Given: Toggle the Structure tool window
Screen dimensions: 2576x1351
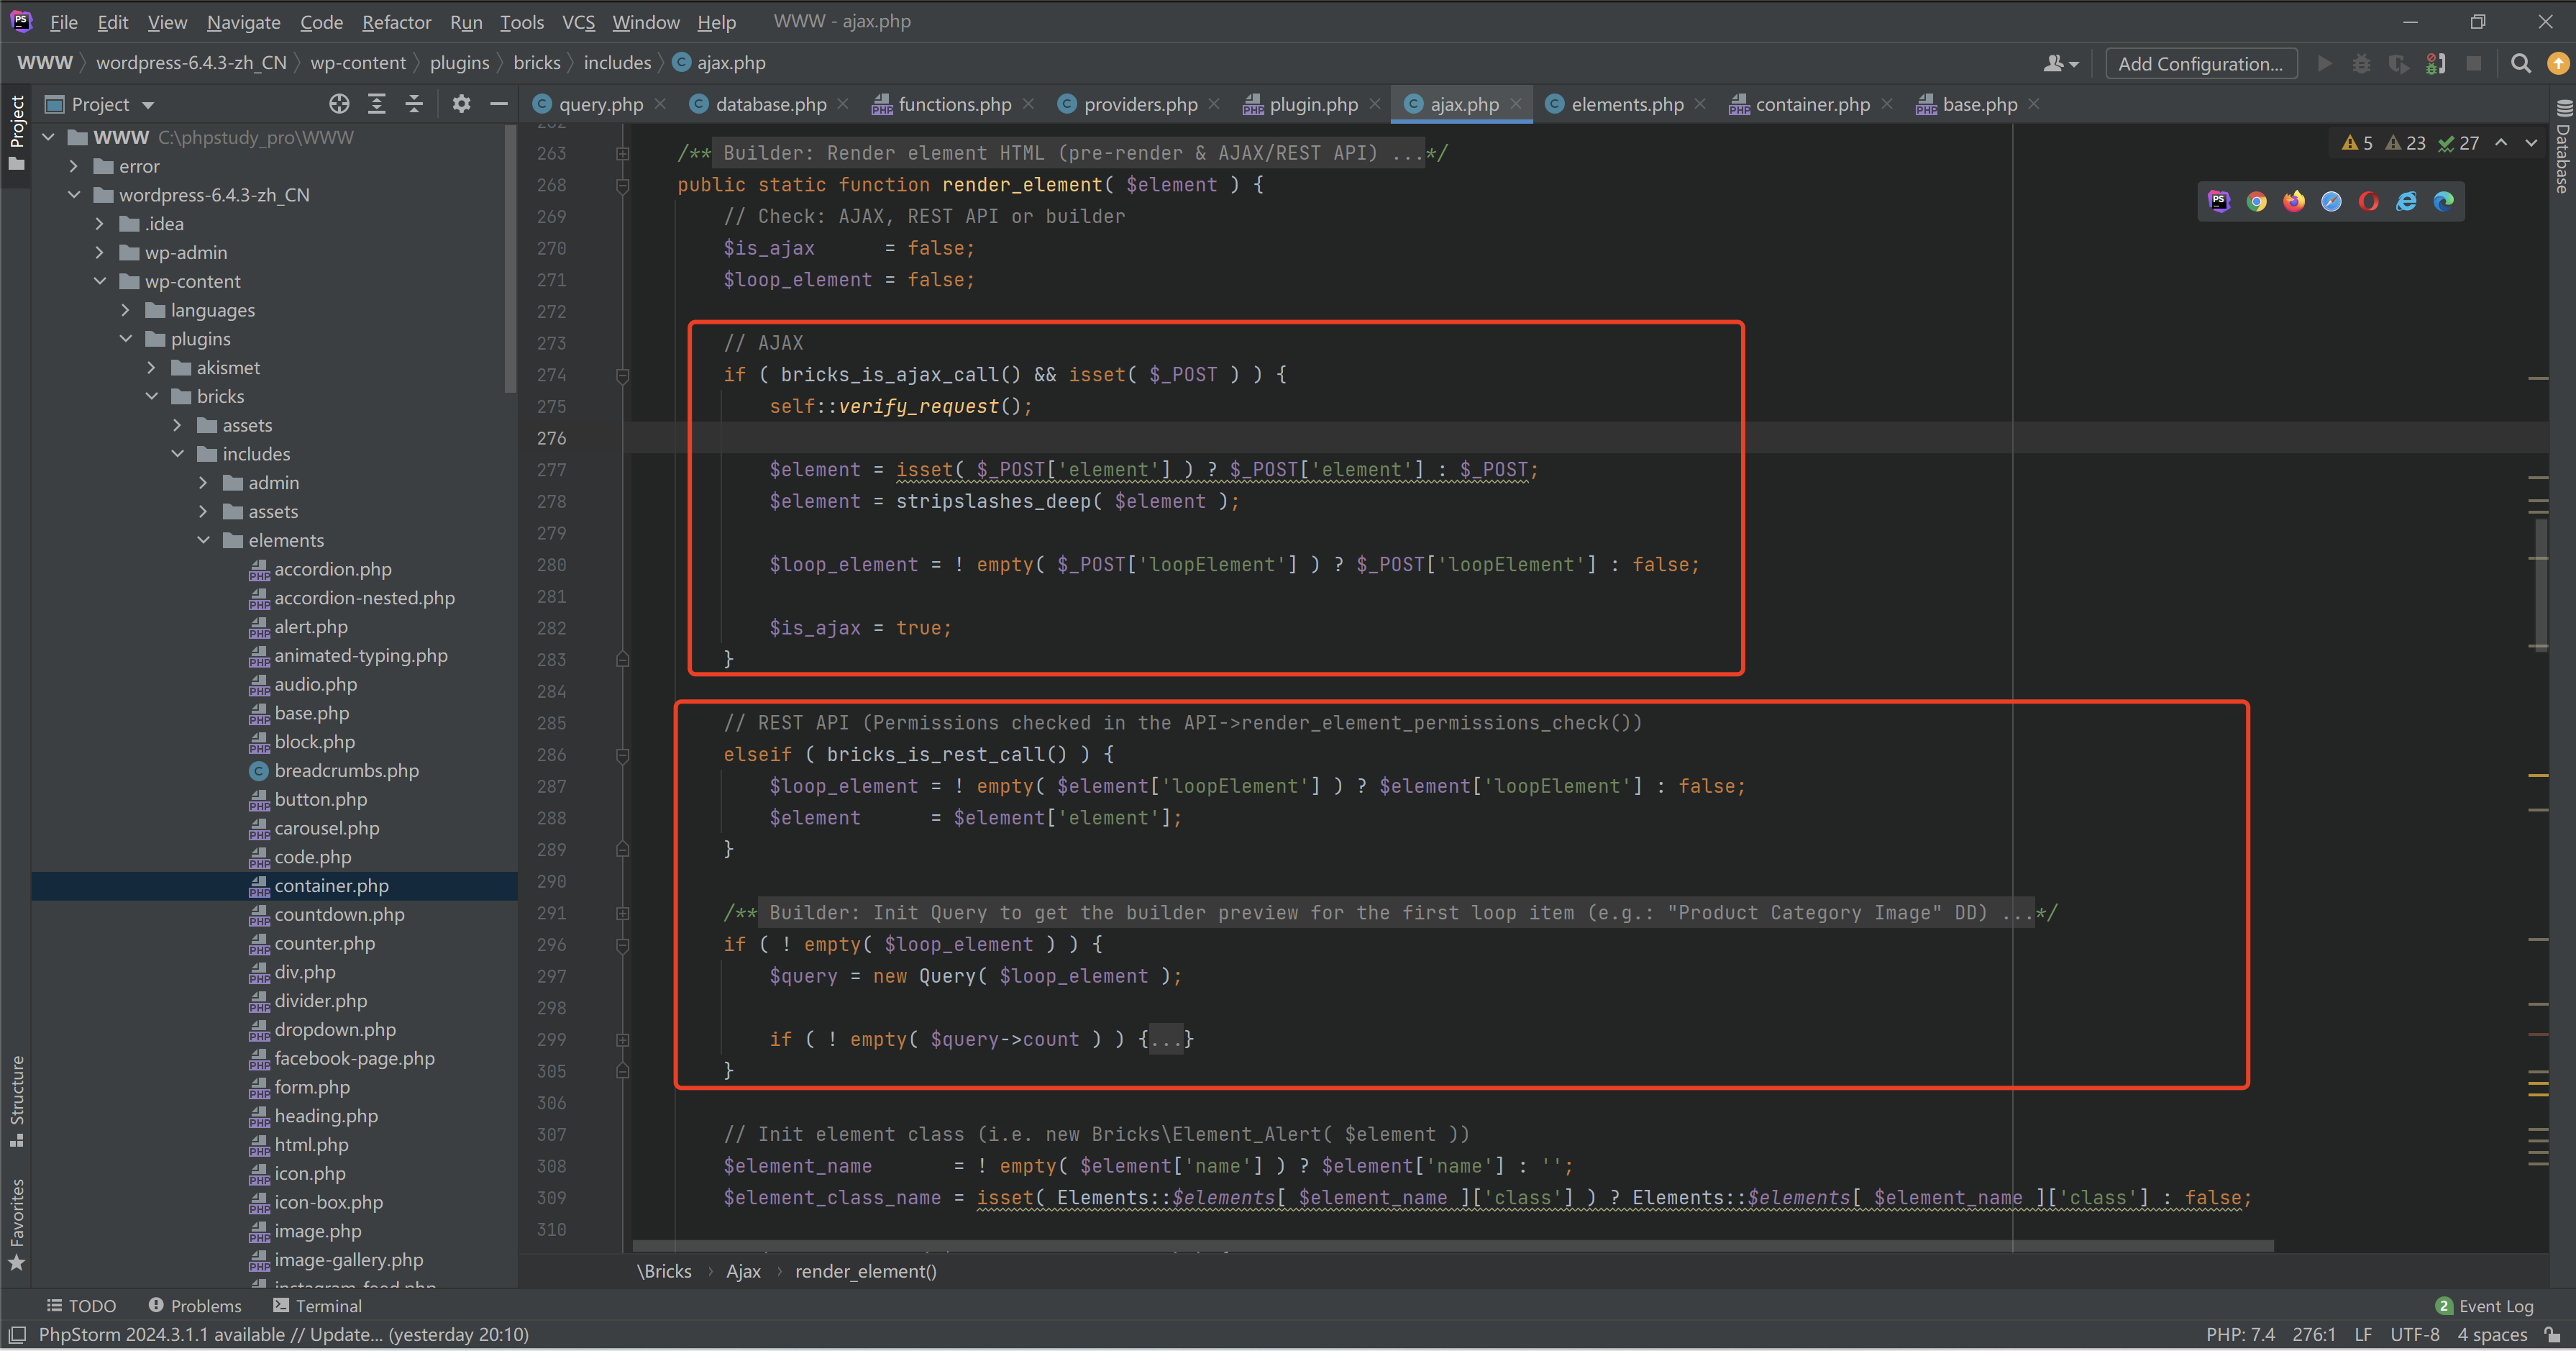Looking at the screenshot, I should pos(16,1101).
